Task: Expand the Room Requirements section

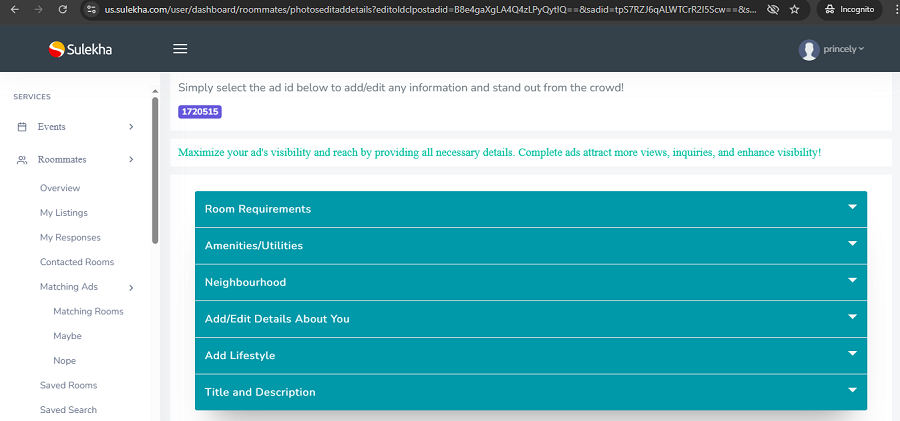Action: 531,209
